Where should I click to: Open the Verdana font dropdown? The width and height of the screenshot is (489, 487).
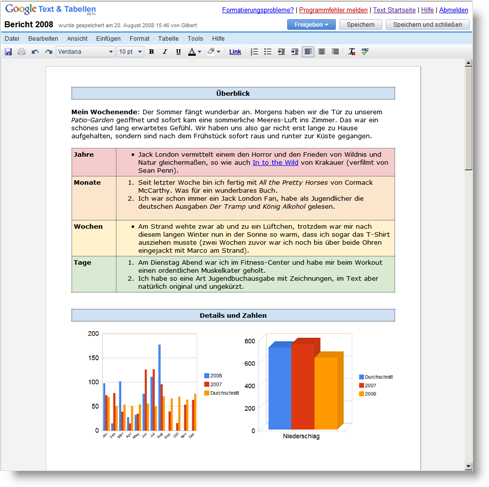(x=85, y=52)
